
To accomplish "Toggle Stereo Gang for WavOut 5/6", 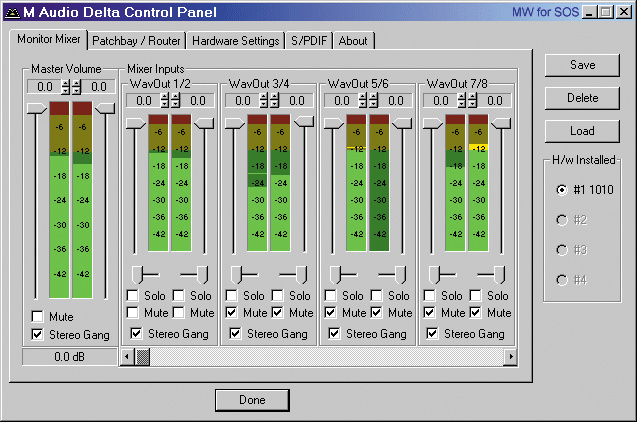I will click(333, 334).
